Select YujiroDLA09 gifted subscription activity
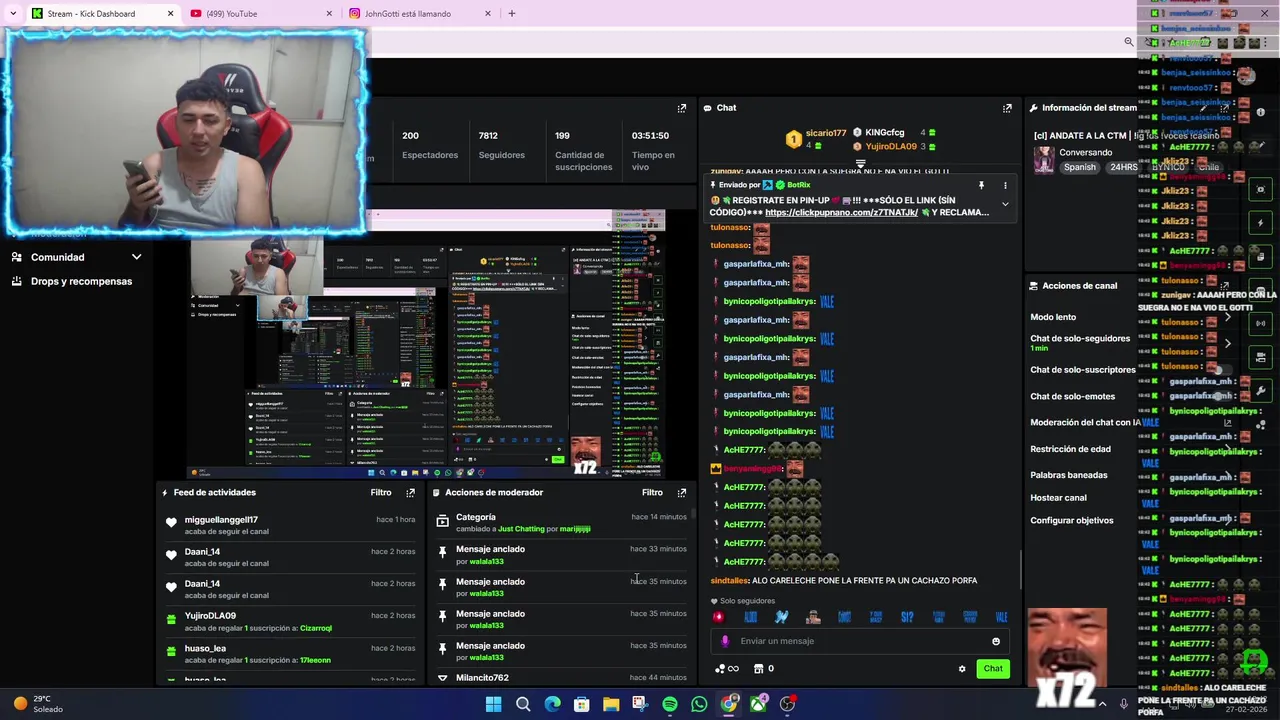 (x=290, y=621)
